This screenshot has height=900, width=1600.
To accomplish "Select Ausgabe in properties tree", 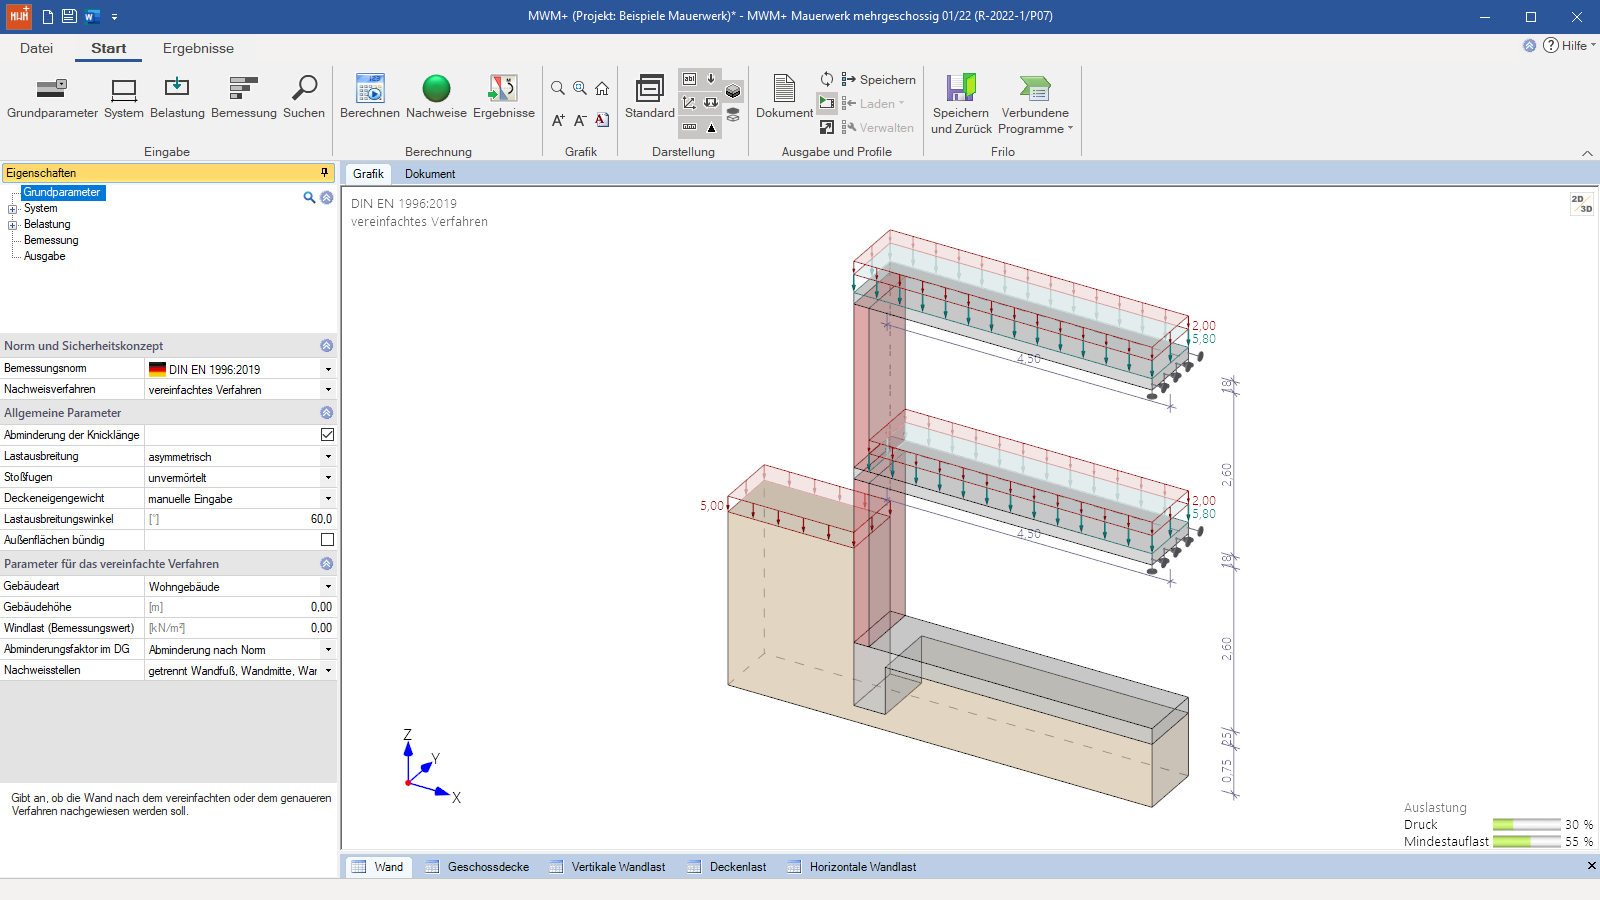I will click(45, 256).
